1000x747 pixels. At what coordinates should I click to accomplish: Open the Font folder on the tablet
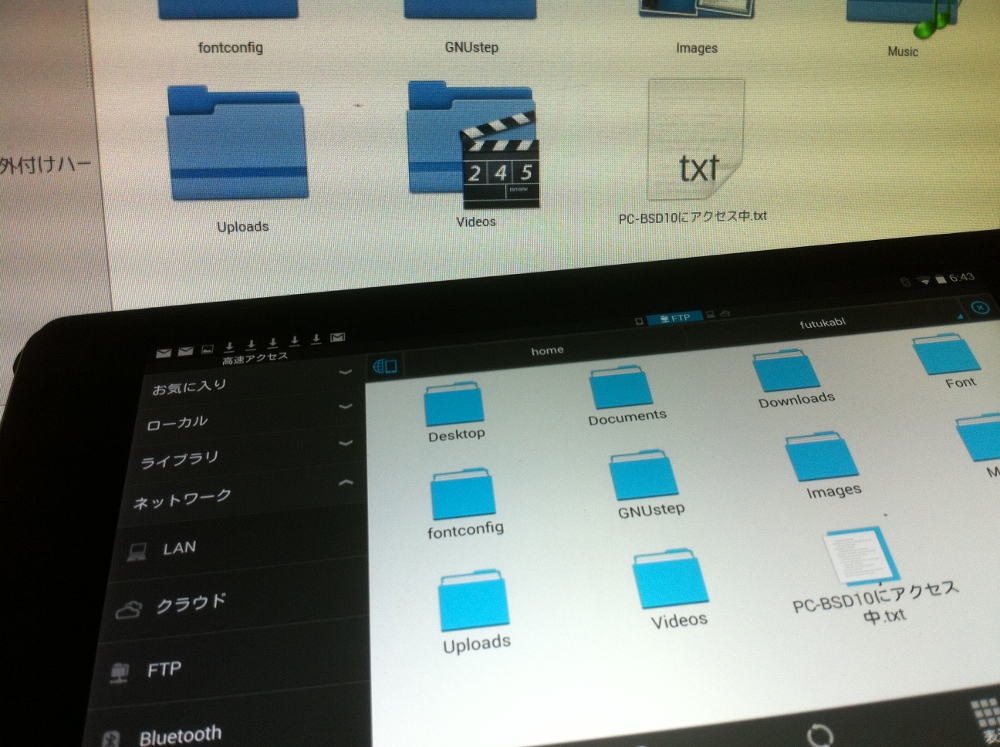point(946,353)
